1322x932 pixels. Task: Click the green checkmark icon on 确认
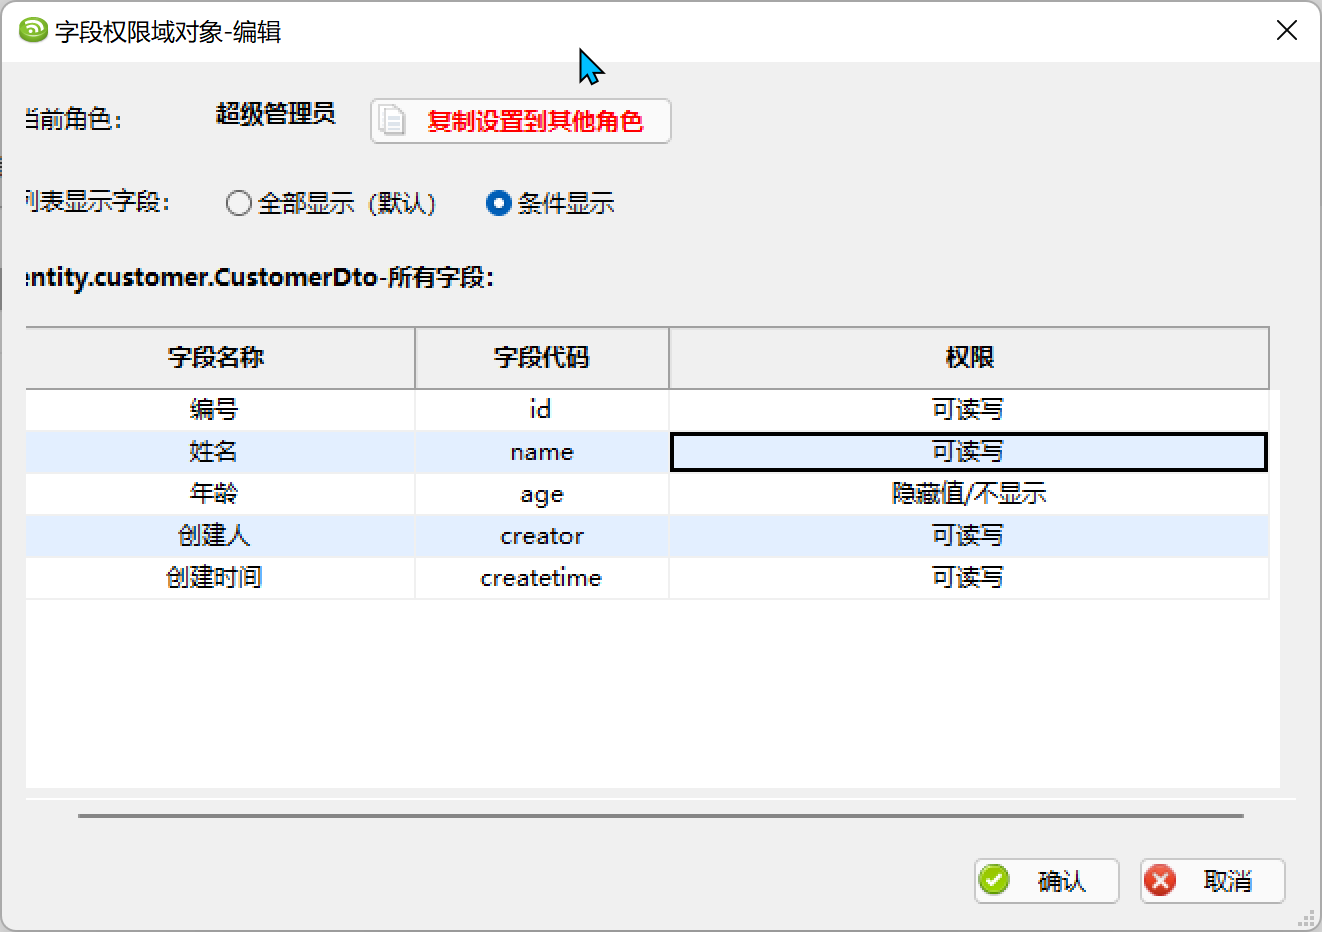pos(994,880)
